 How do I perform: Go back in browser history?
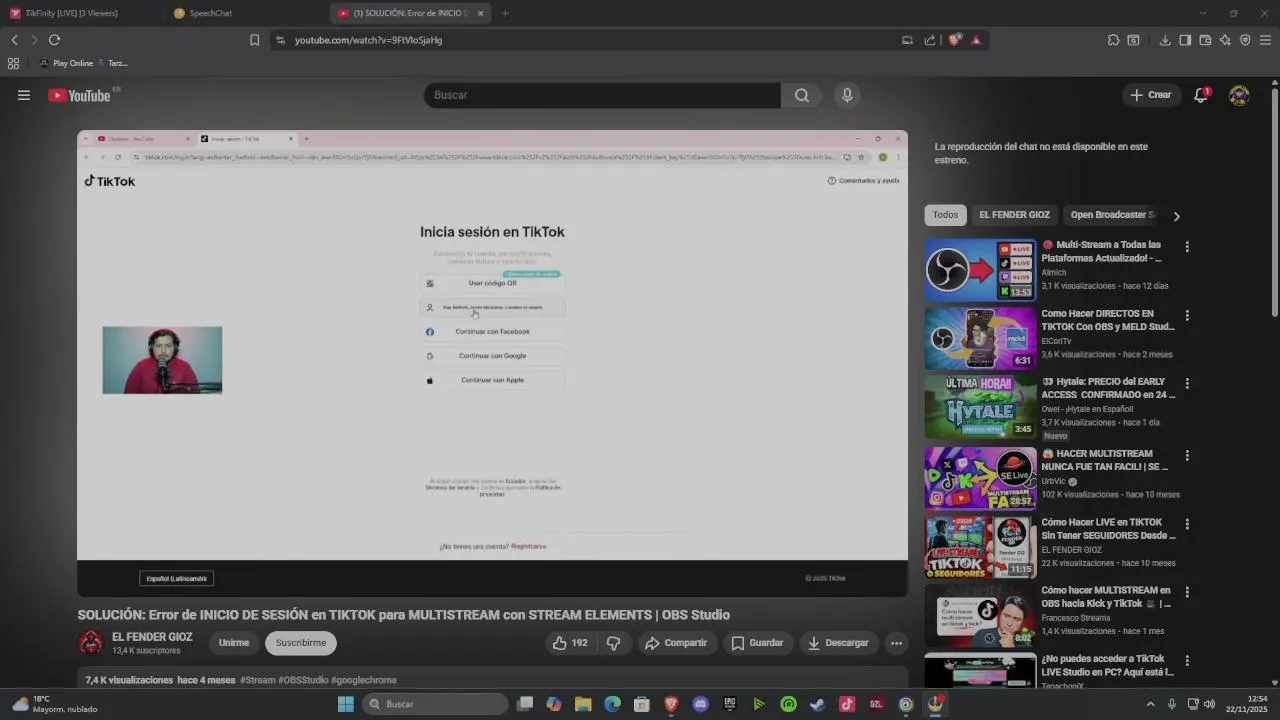14,40
